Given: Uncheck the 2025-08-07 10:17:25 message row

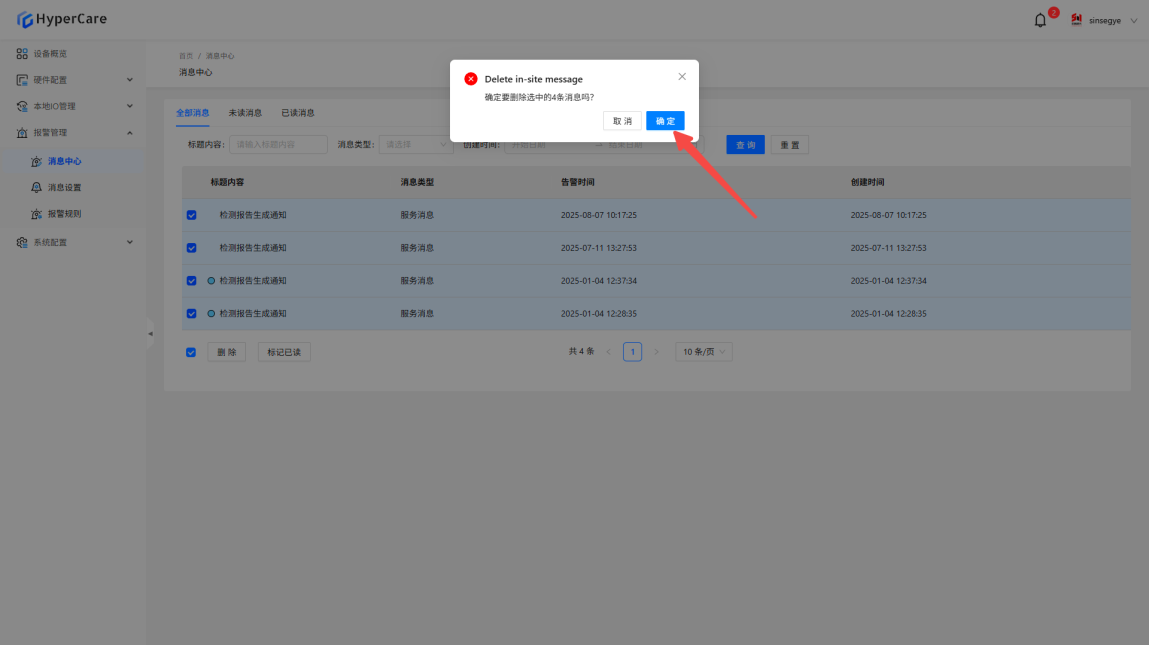Looking at the screenshot, I should point(192,215).
